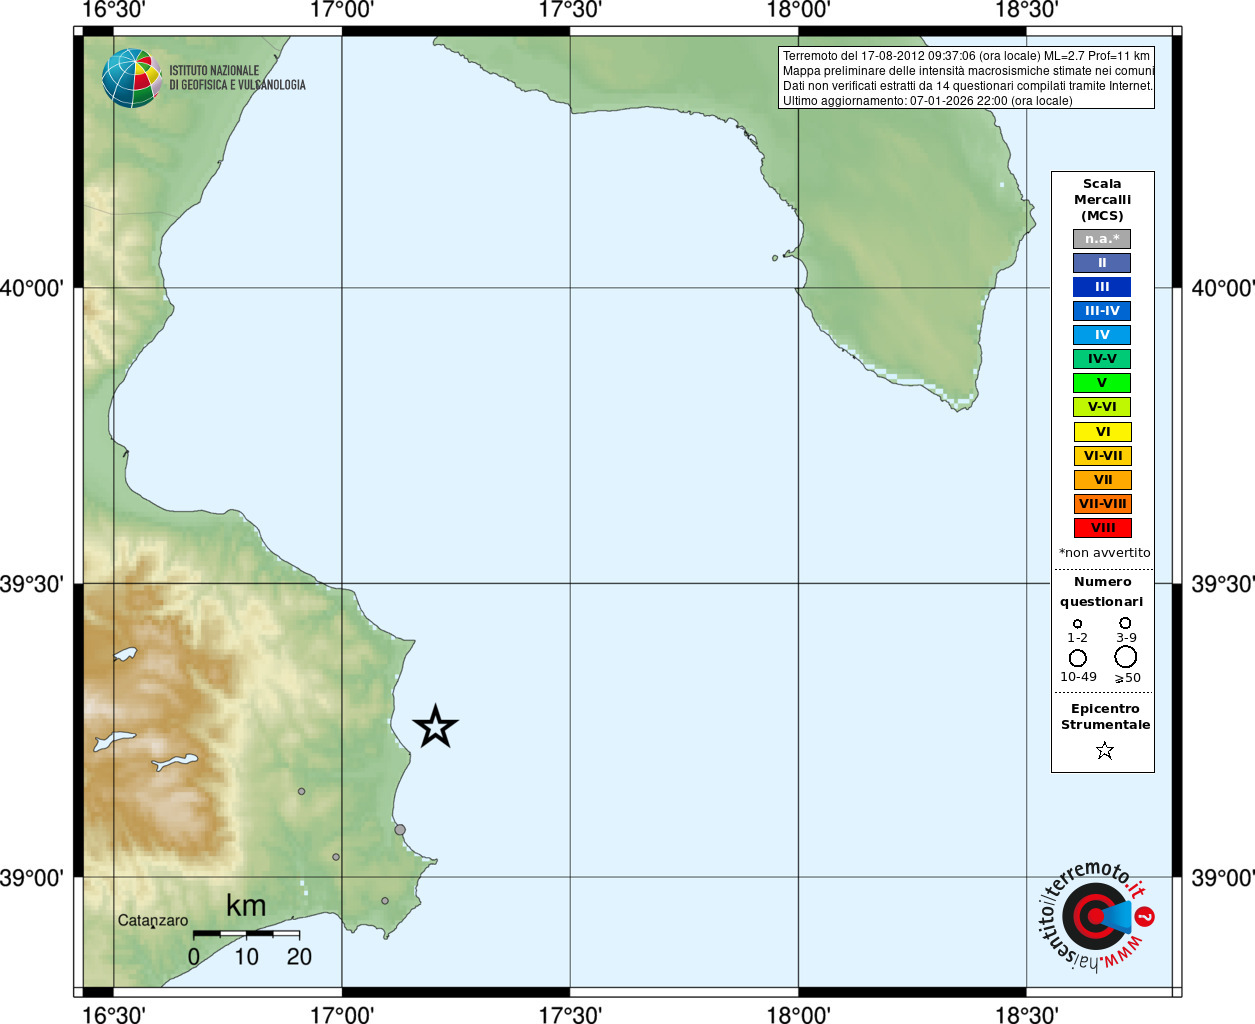
Task: Select the red VIII legend swatch
Action: click(1103, 528)
